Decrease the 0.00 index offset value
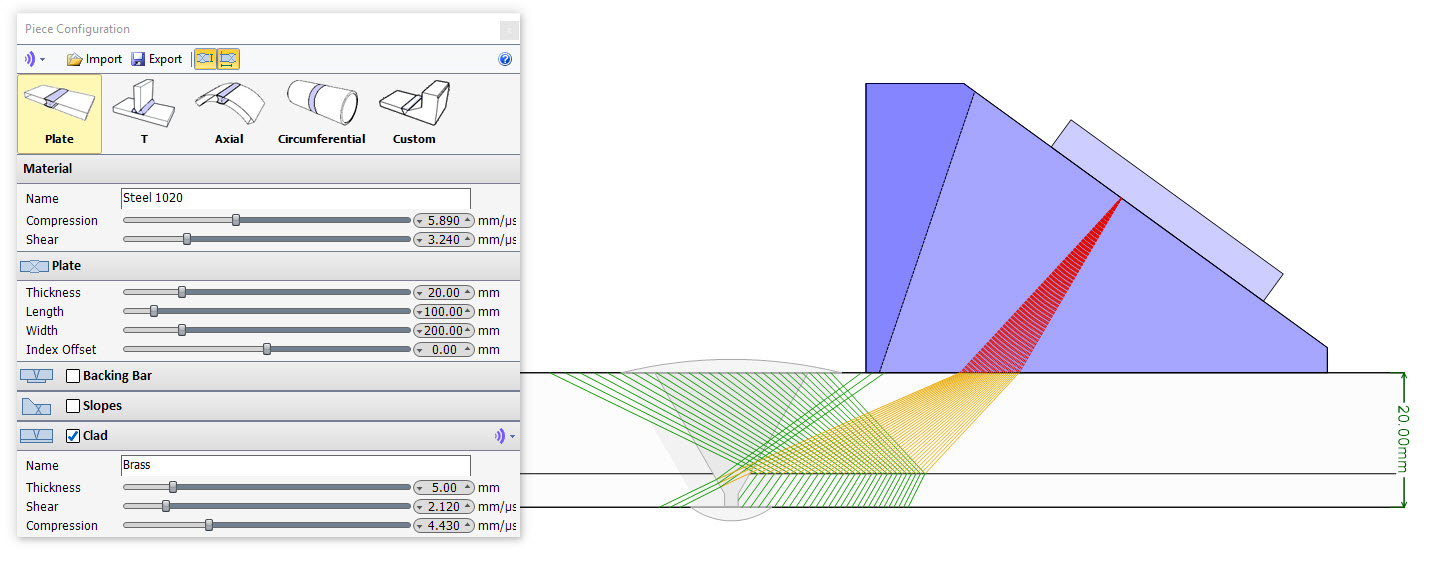The width and height of the screenshot is (1452, 565). tap(421, 349)
